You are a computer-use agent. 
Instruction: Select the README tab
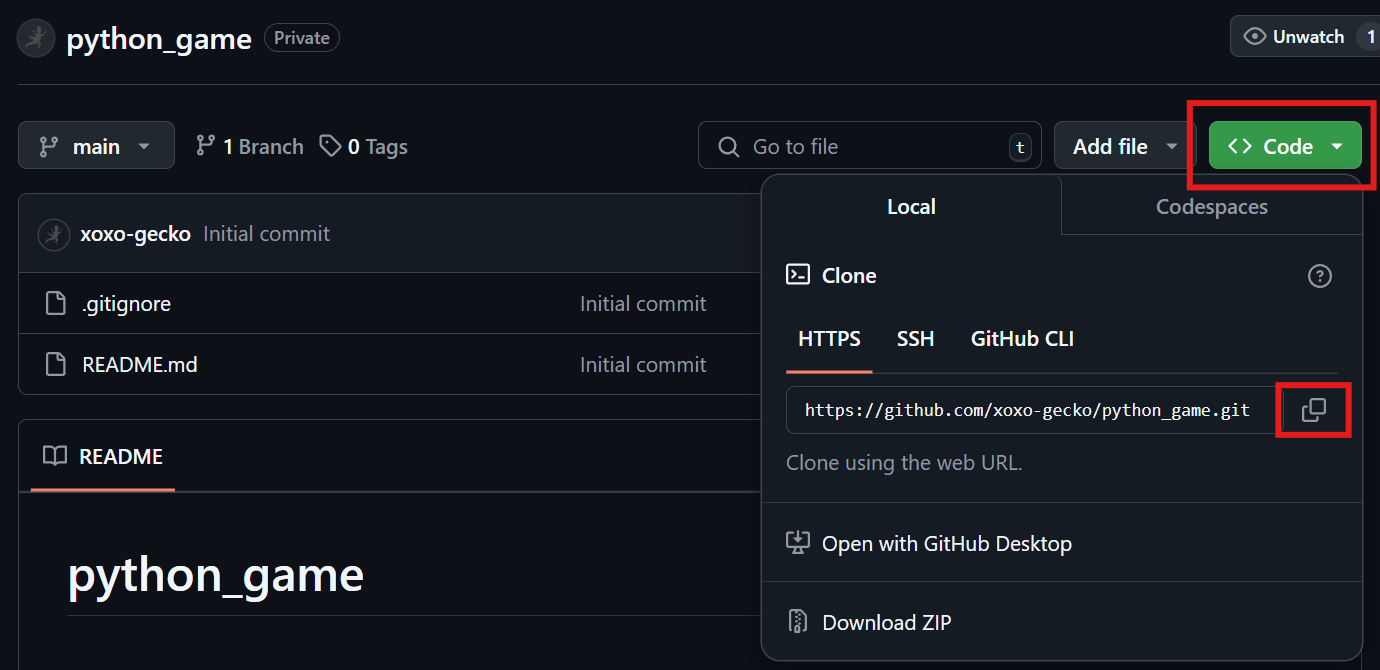tap(103, 456)
